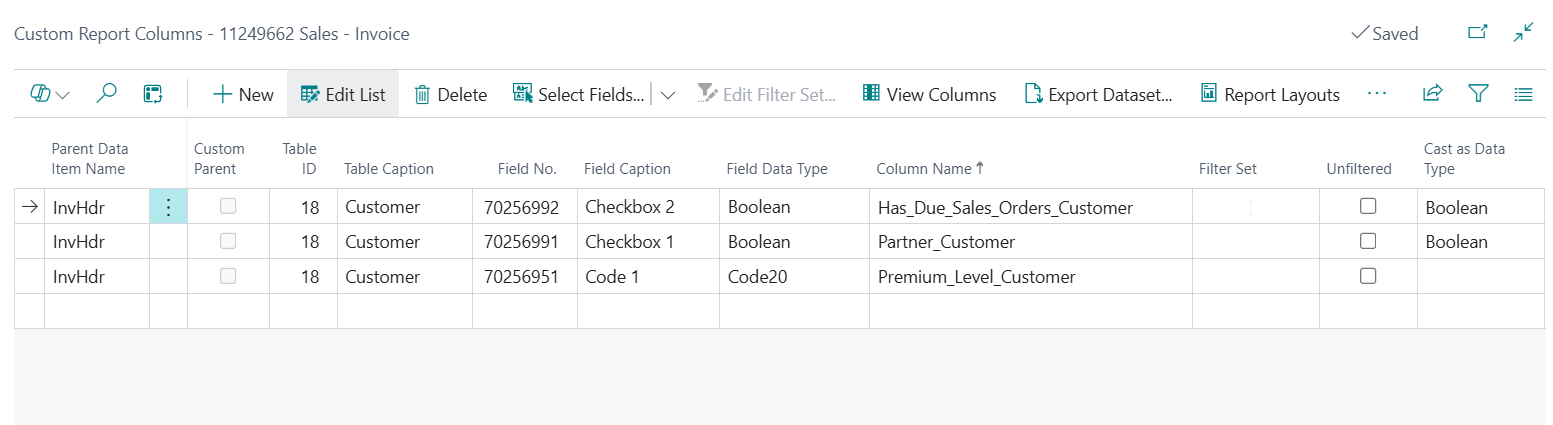The image size is (1553, 425).
Task: Click the View Columns action
Action: point(929,95)
